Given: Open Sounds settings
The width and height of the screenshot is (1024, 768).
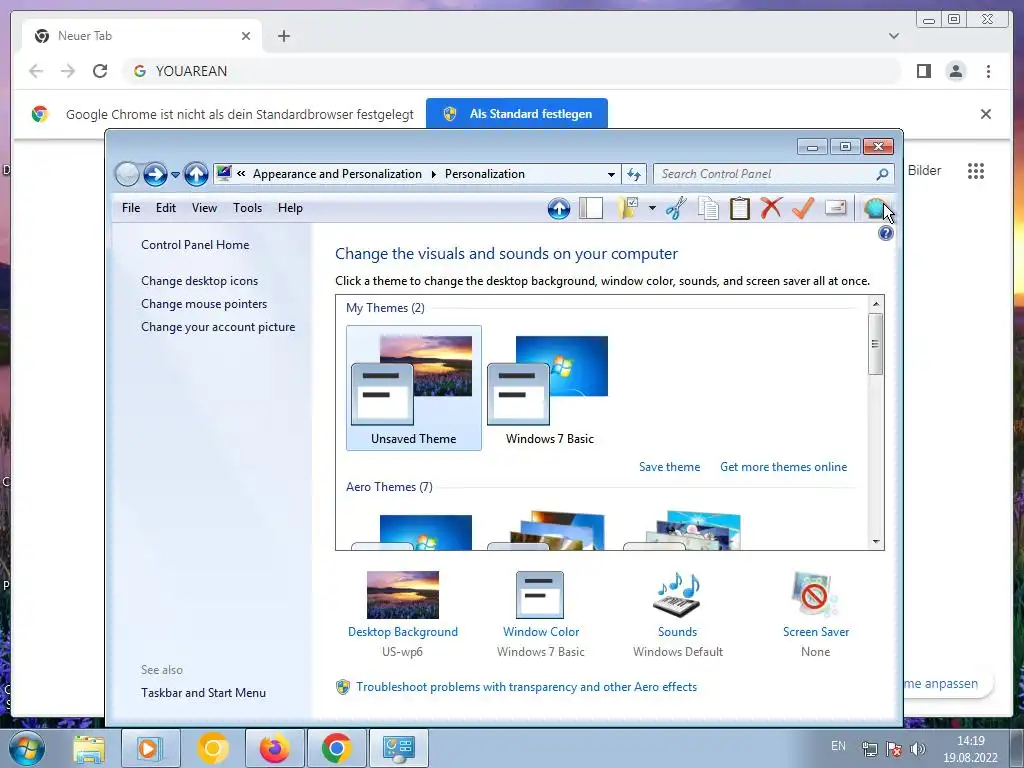Looking at the screenshot, I should click(677, 614).
